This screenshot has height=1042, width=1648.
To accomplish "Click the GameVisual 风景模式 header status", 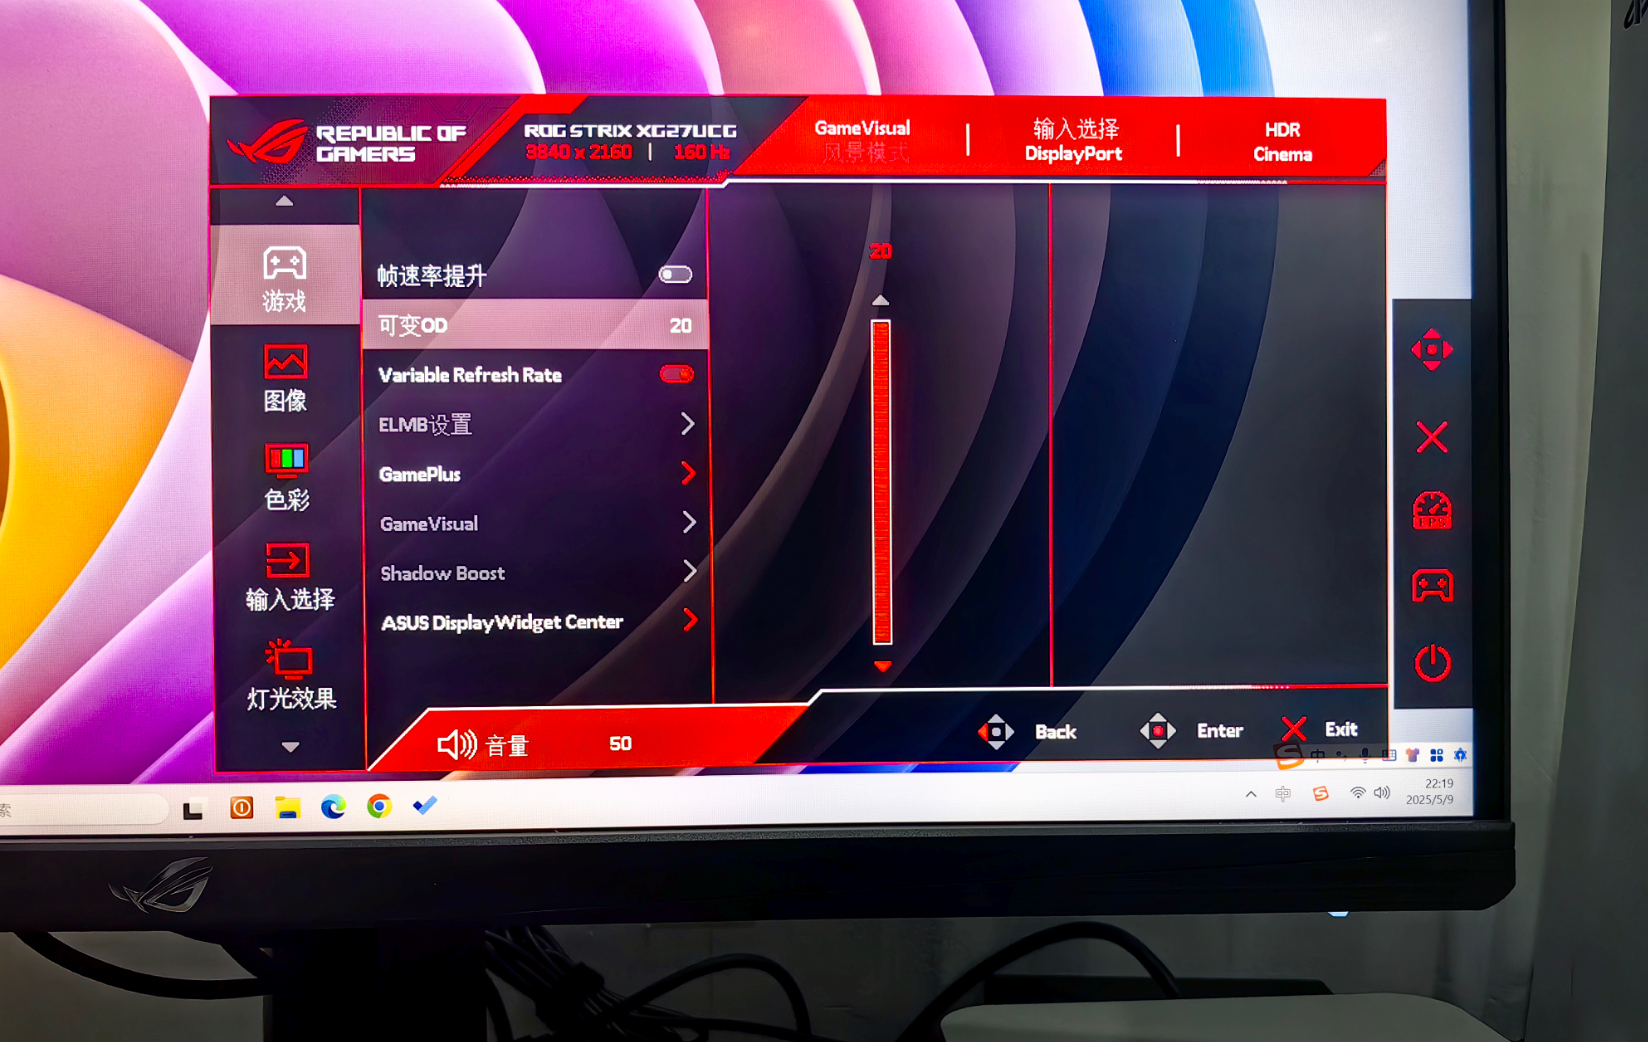I will coord(864,140).
